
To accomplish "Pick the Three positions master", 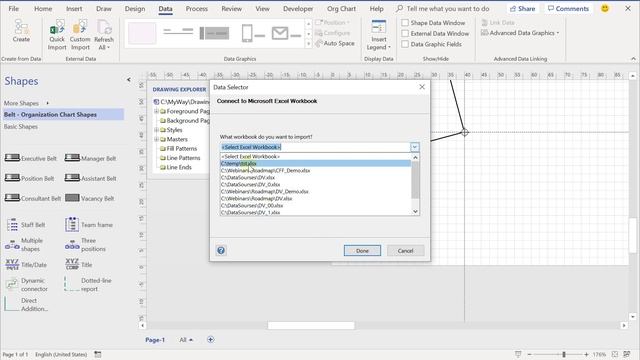I will point(85,245).
